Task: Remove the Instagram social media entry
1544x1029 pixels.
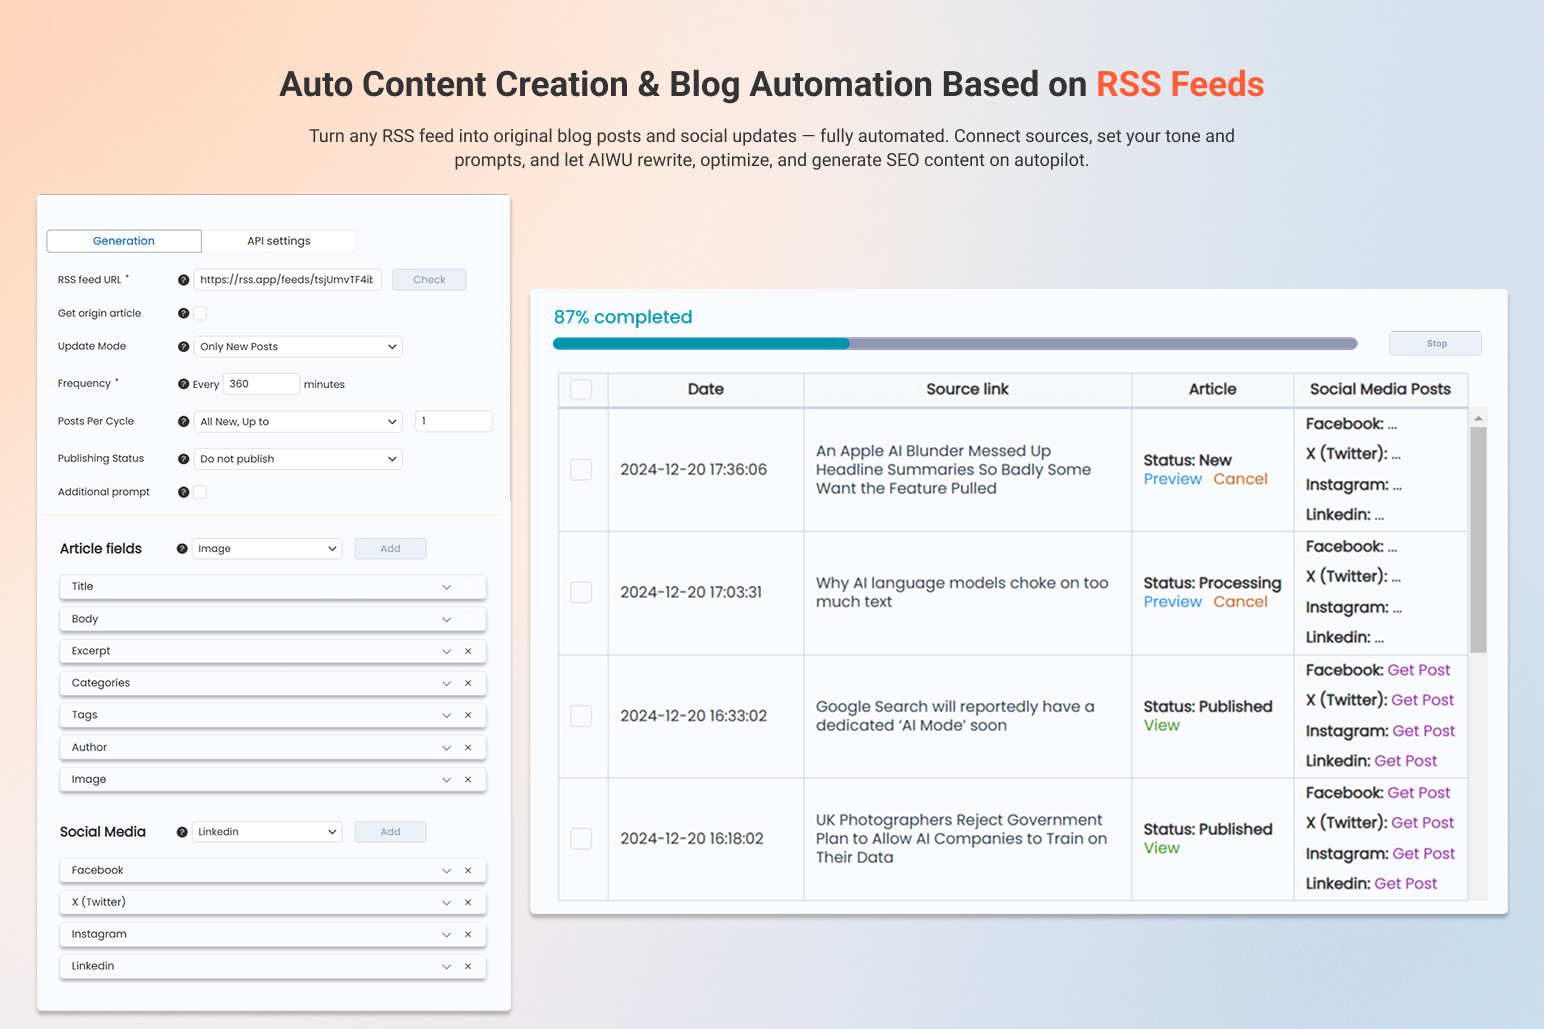Action: [468, 934]
